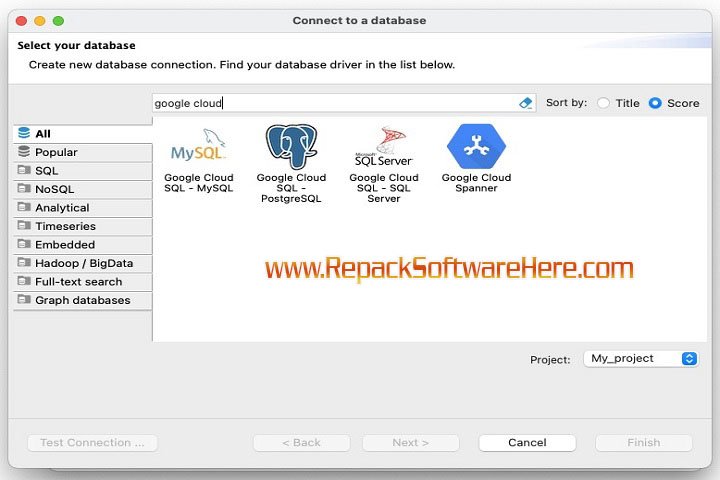
Task: Click the Timeseries category folder icon
Action: (x=24, y=226)
